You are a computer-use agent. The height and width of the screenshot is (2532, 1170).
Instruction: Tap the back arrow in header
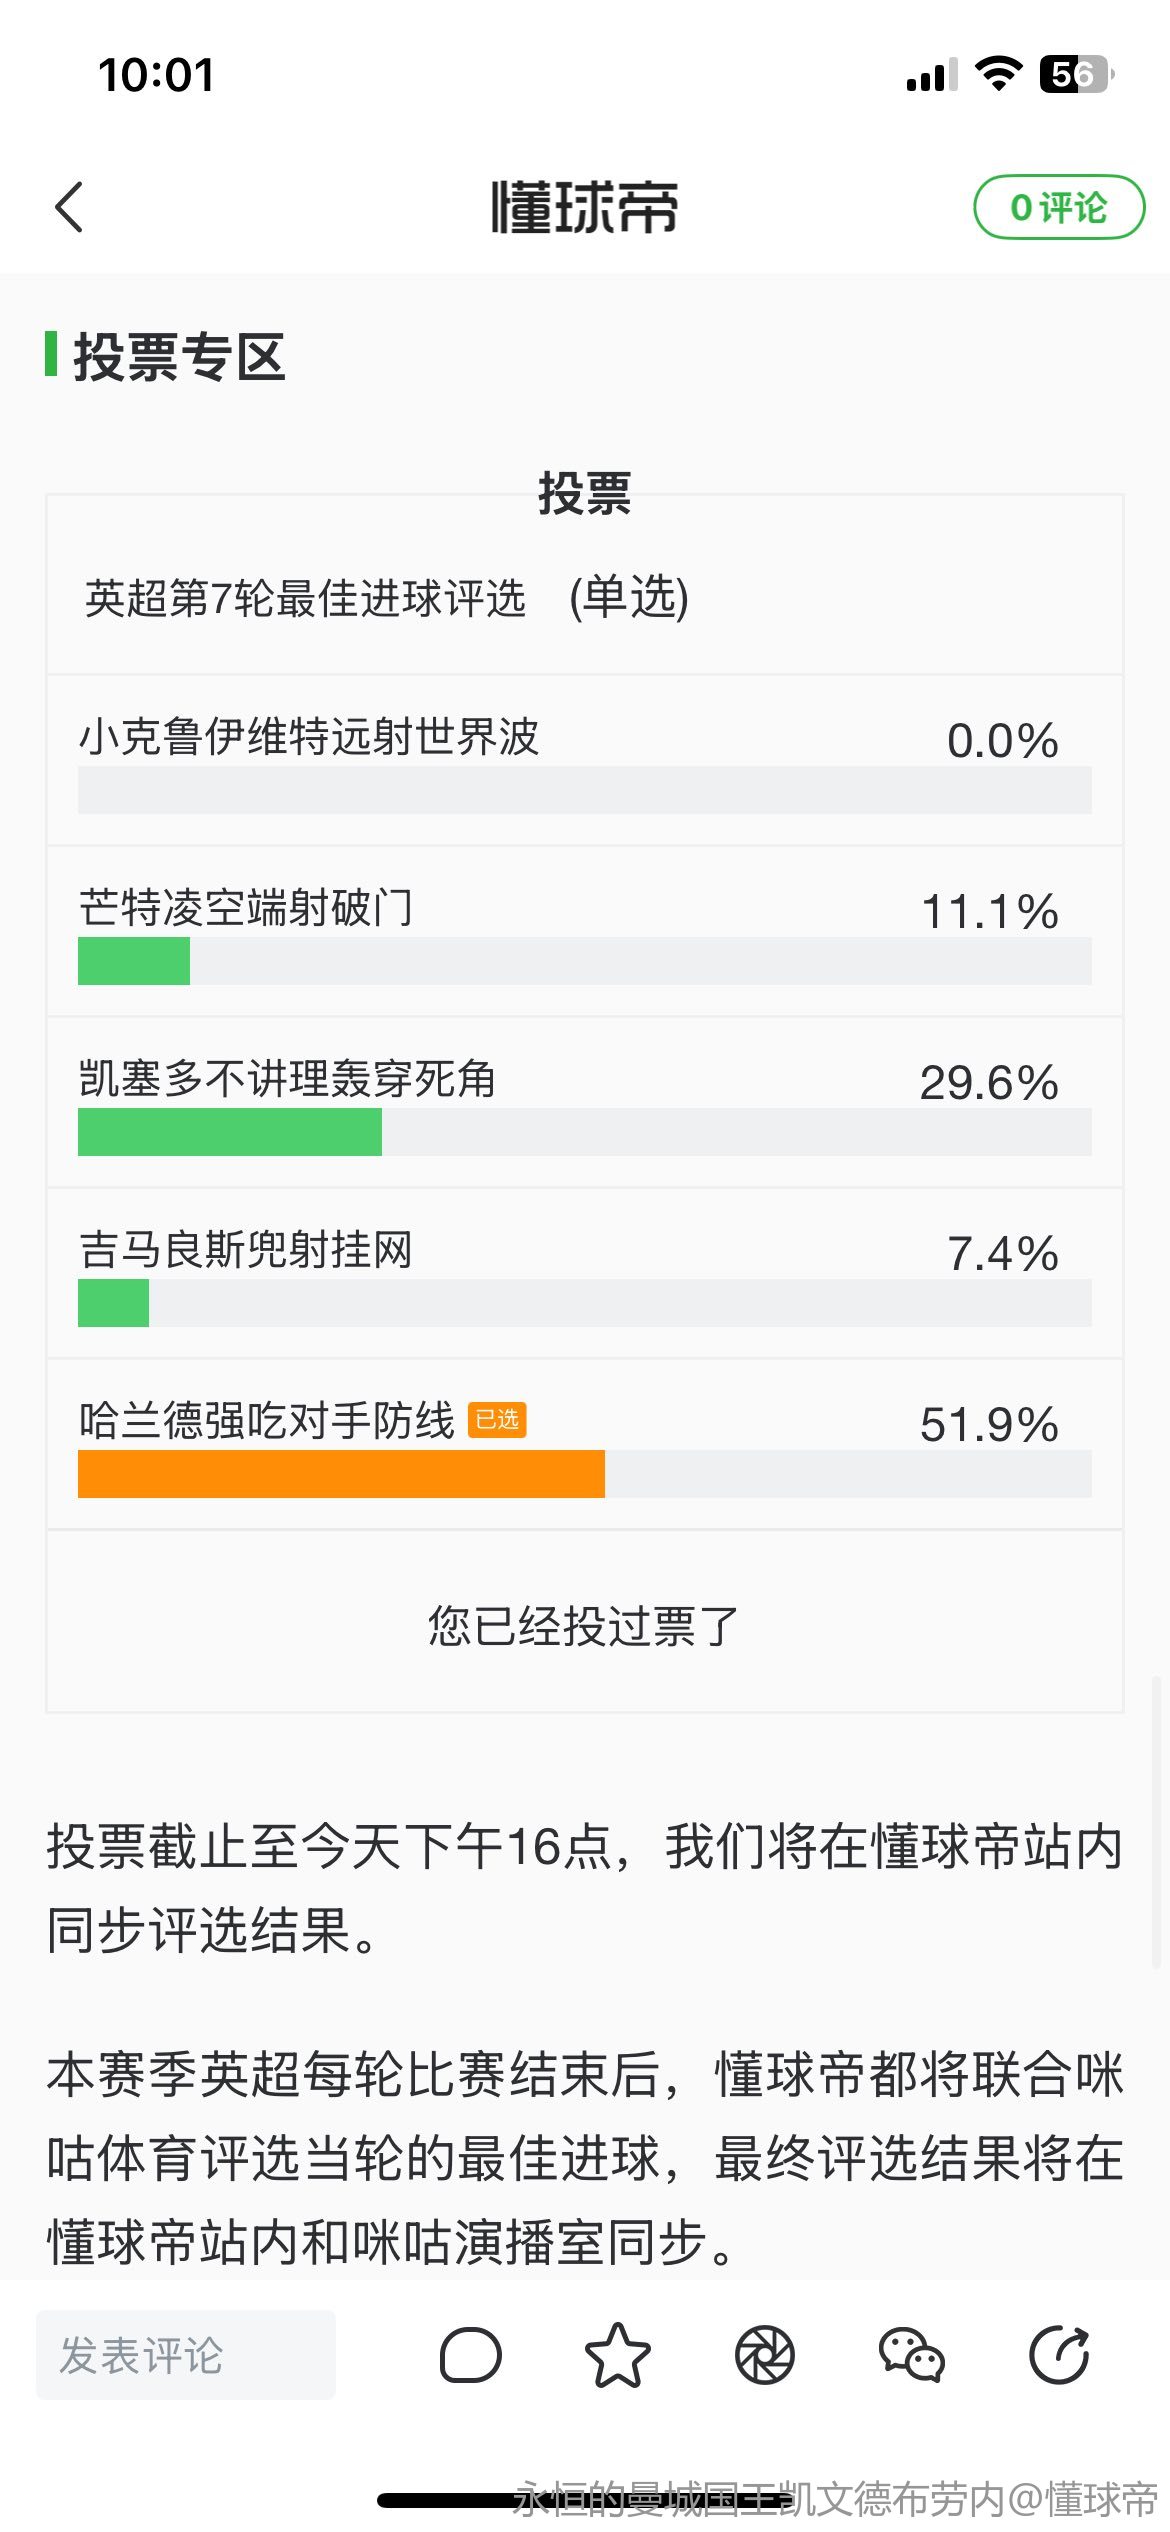pyautogui.click(x=69, y=207)
